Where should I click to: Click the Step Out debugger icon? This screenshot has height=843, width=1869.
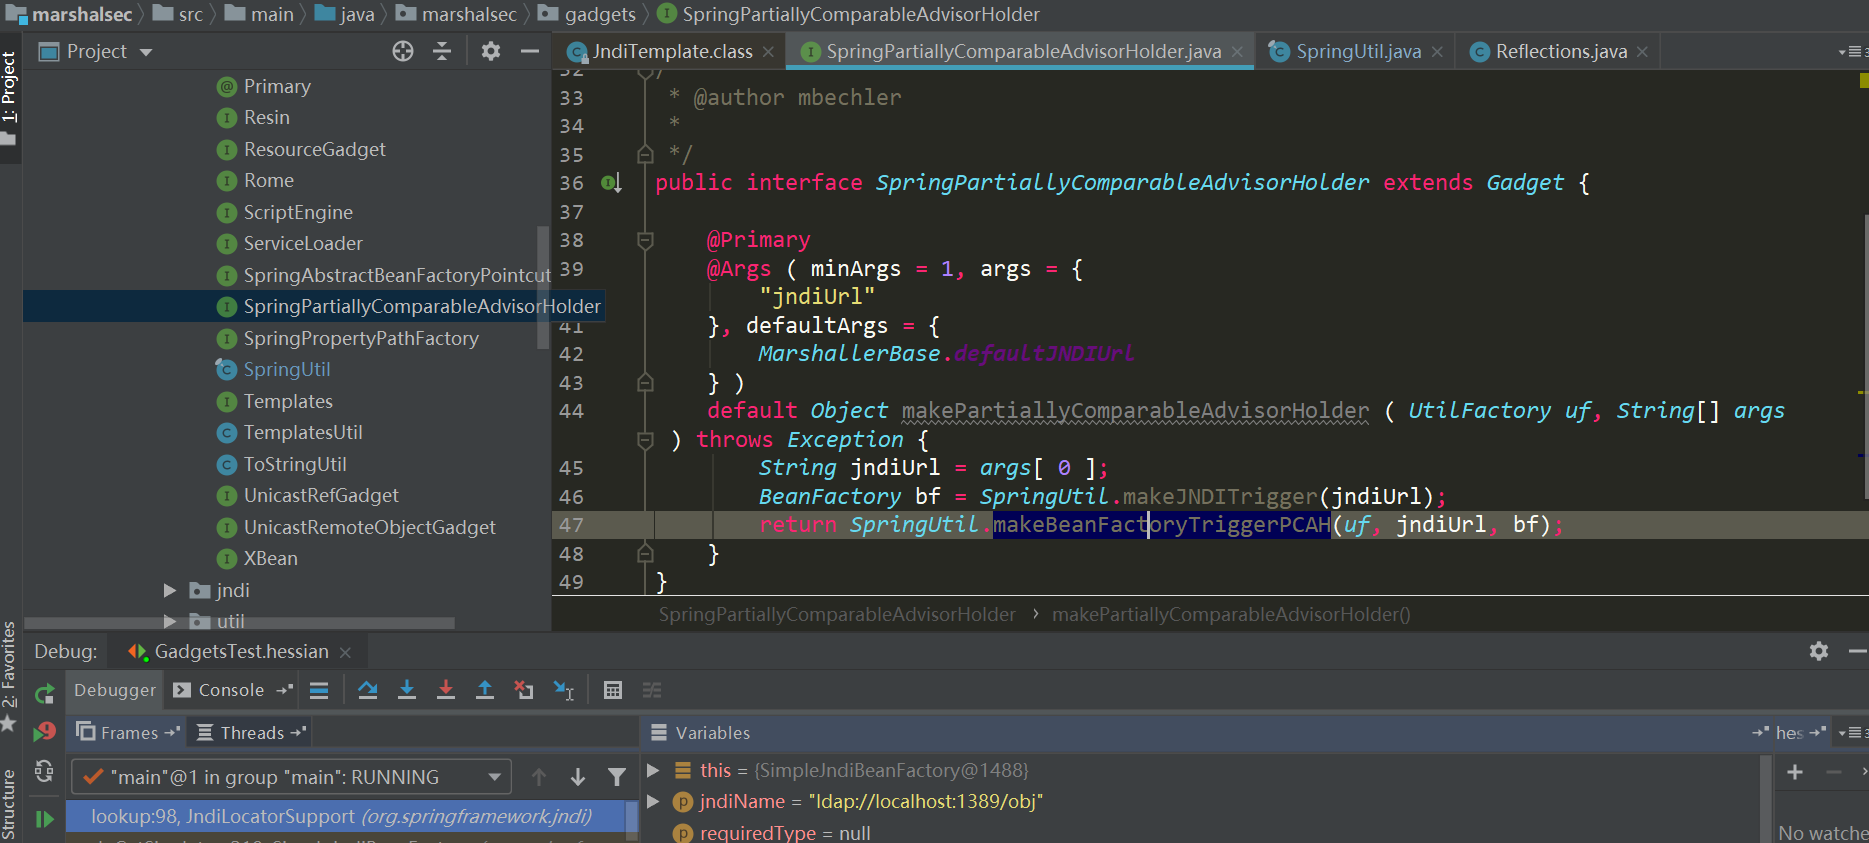485,690
